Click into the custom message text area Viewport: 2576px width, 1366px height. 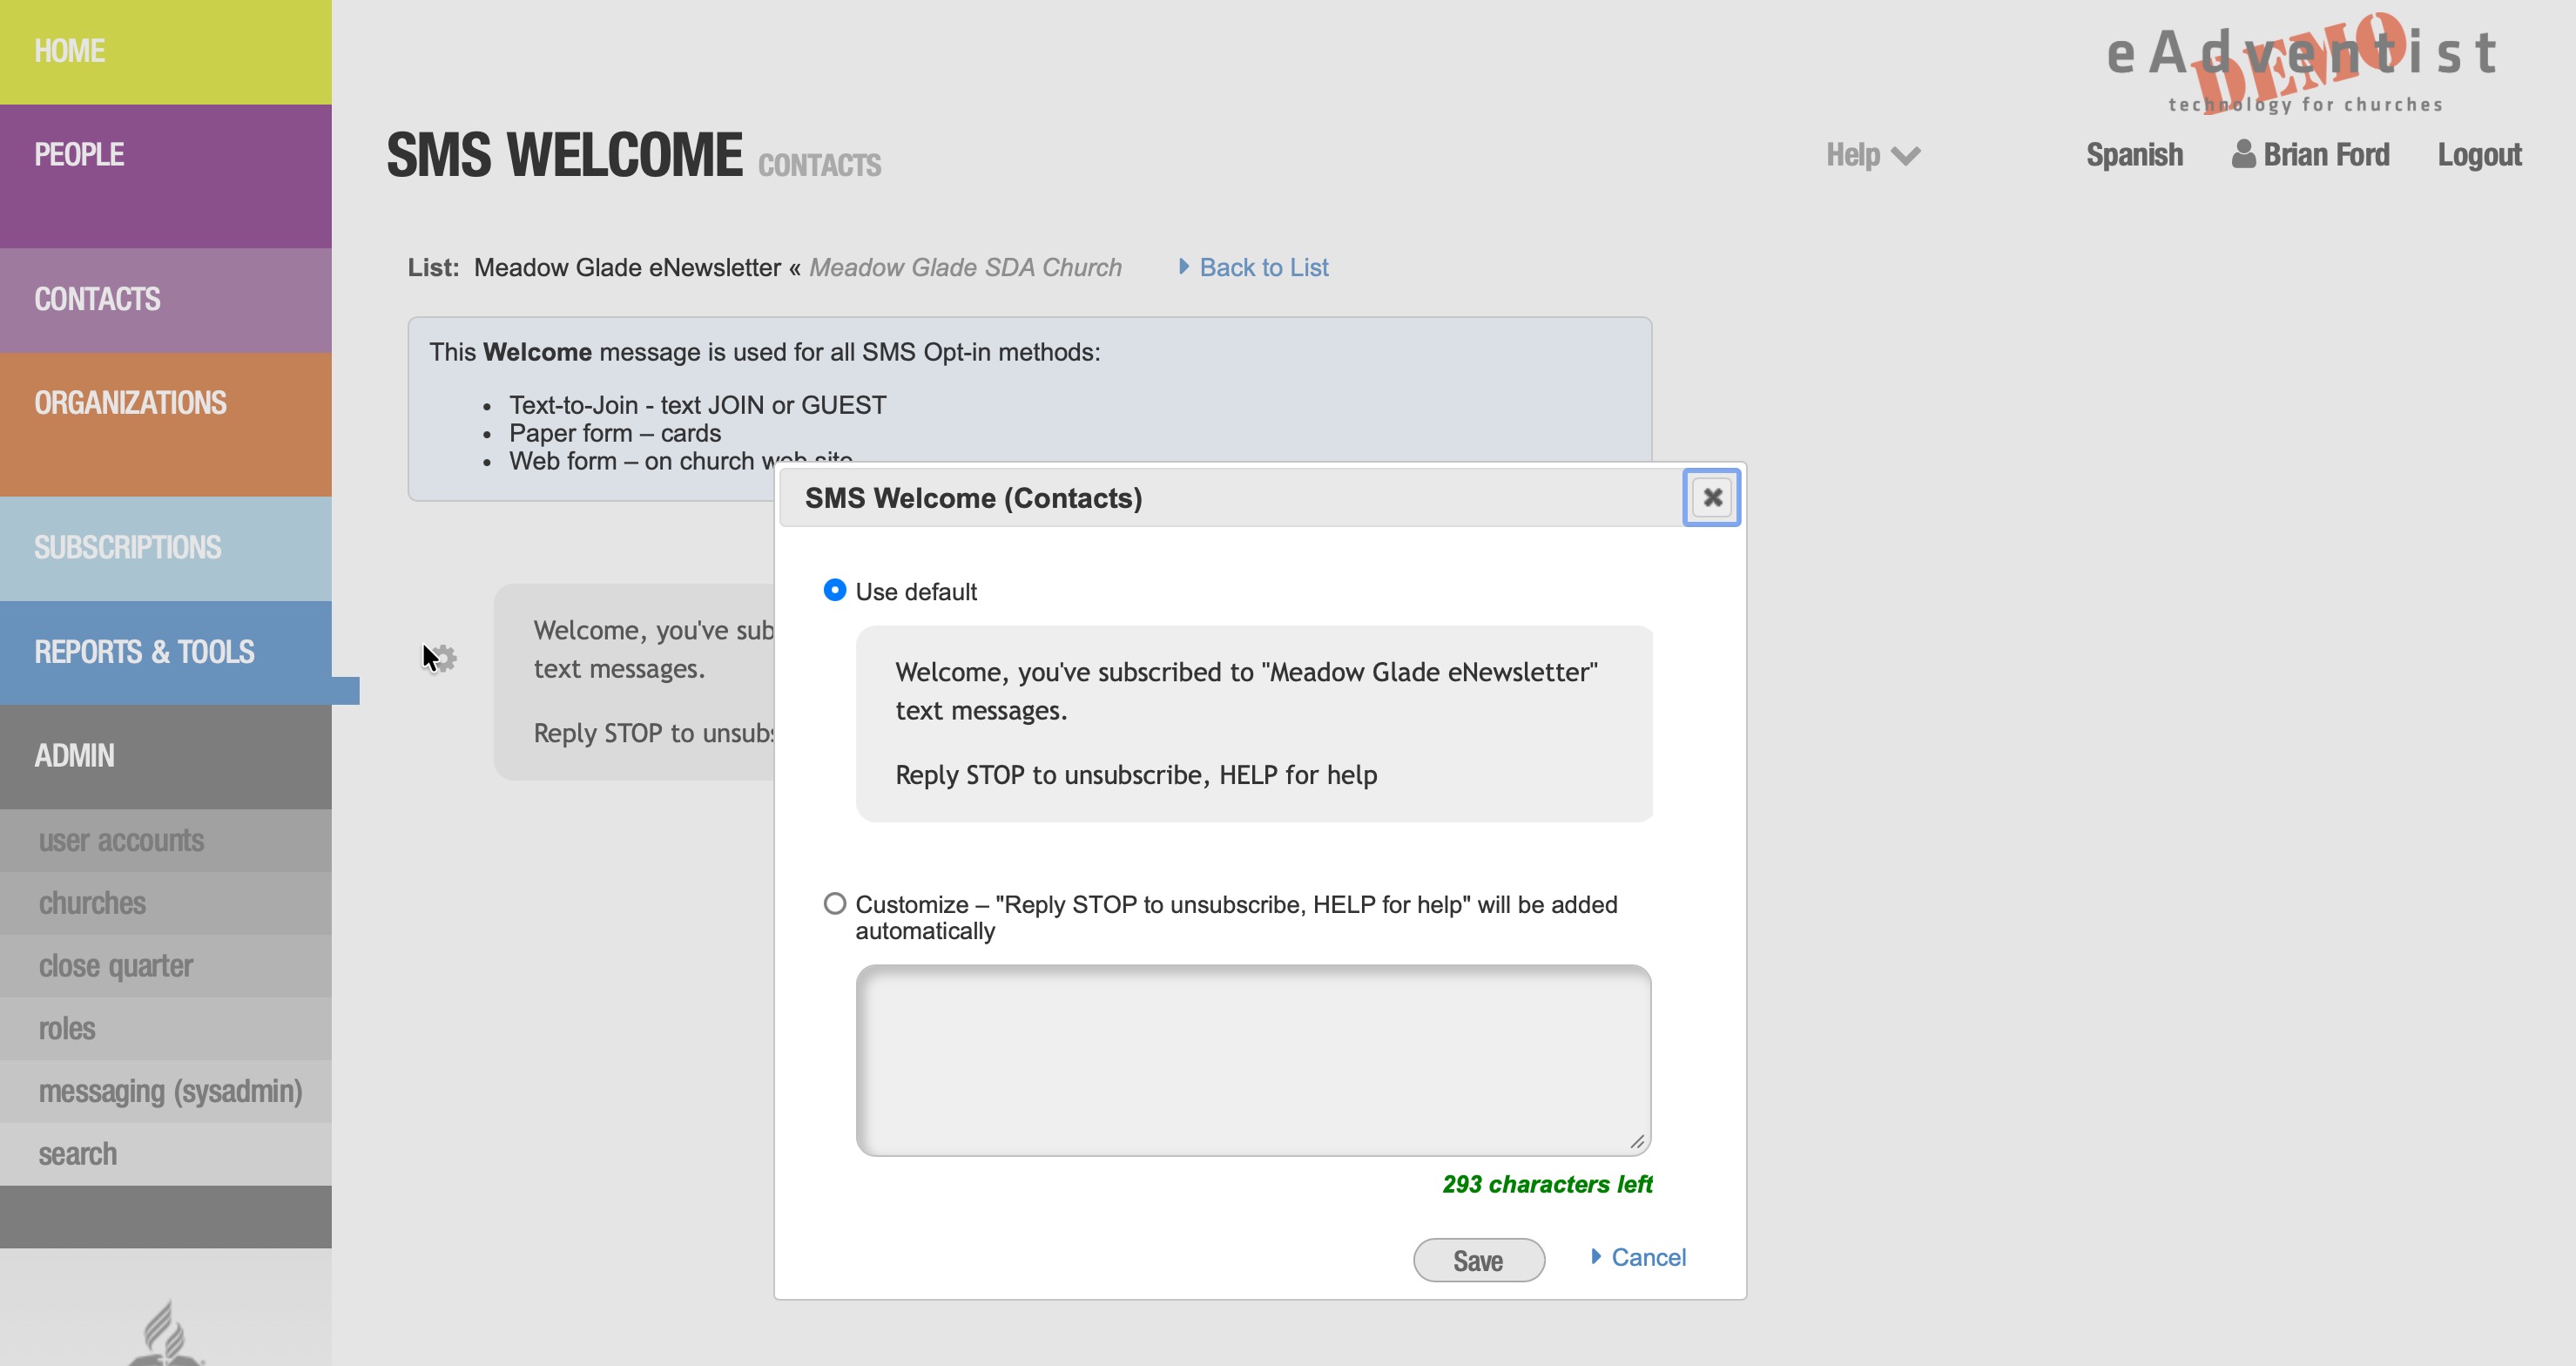1253,1059
